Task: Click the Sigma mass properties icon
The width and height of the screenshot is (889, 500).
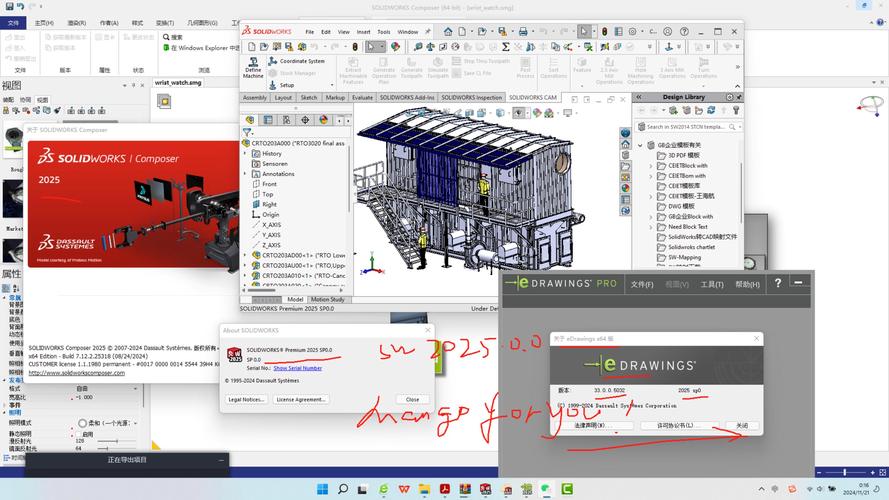Action: click(506, 46)
